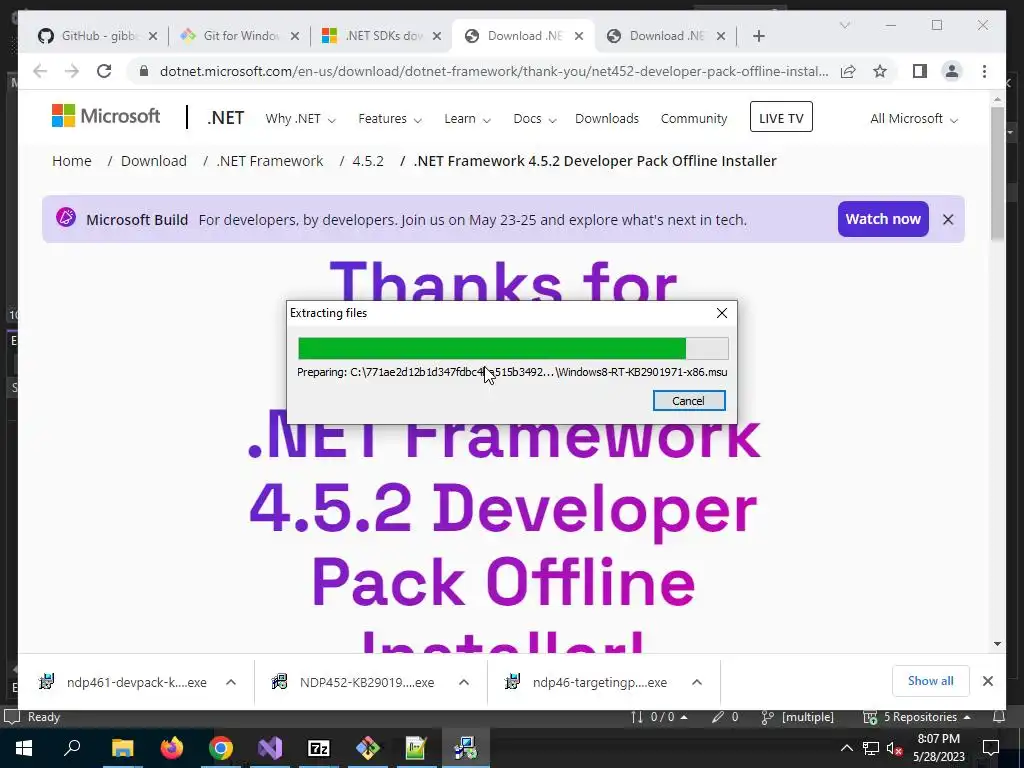Open the tab search chevron
The image size is (1024, 768).
click(844, 25)
